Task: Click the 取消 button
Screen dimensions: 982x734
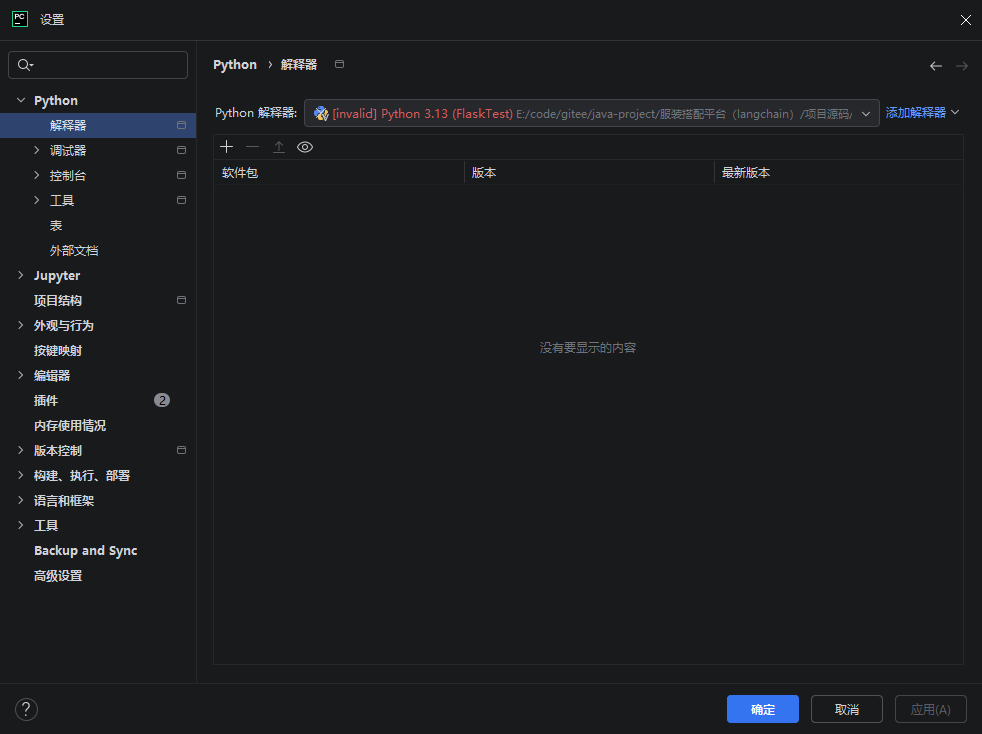Action: (x=847, y=709)
